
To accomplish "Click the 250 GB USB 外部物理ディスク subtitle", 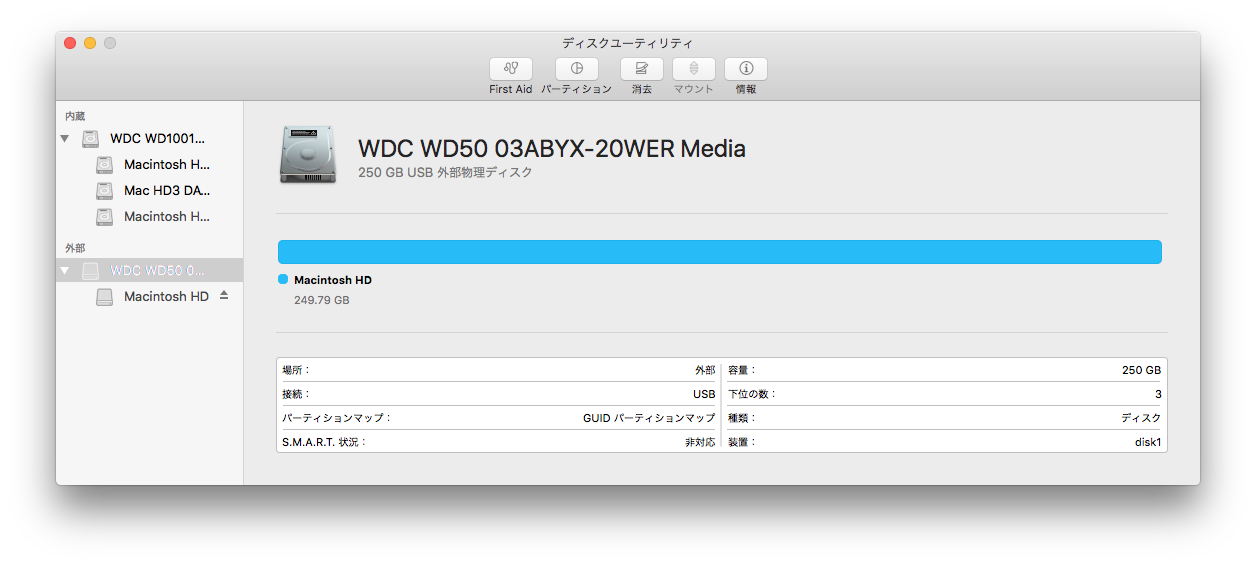I will tap(445, 173).
